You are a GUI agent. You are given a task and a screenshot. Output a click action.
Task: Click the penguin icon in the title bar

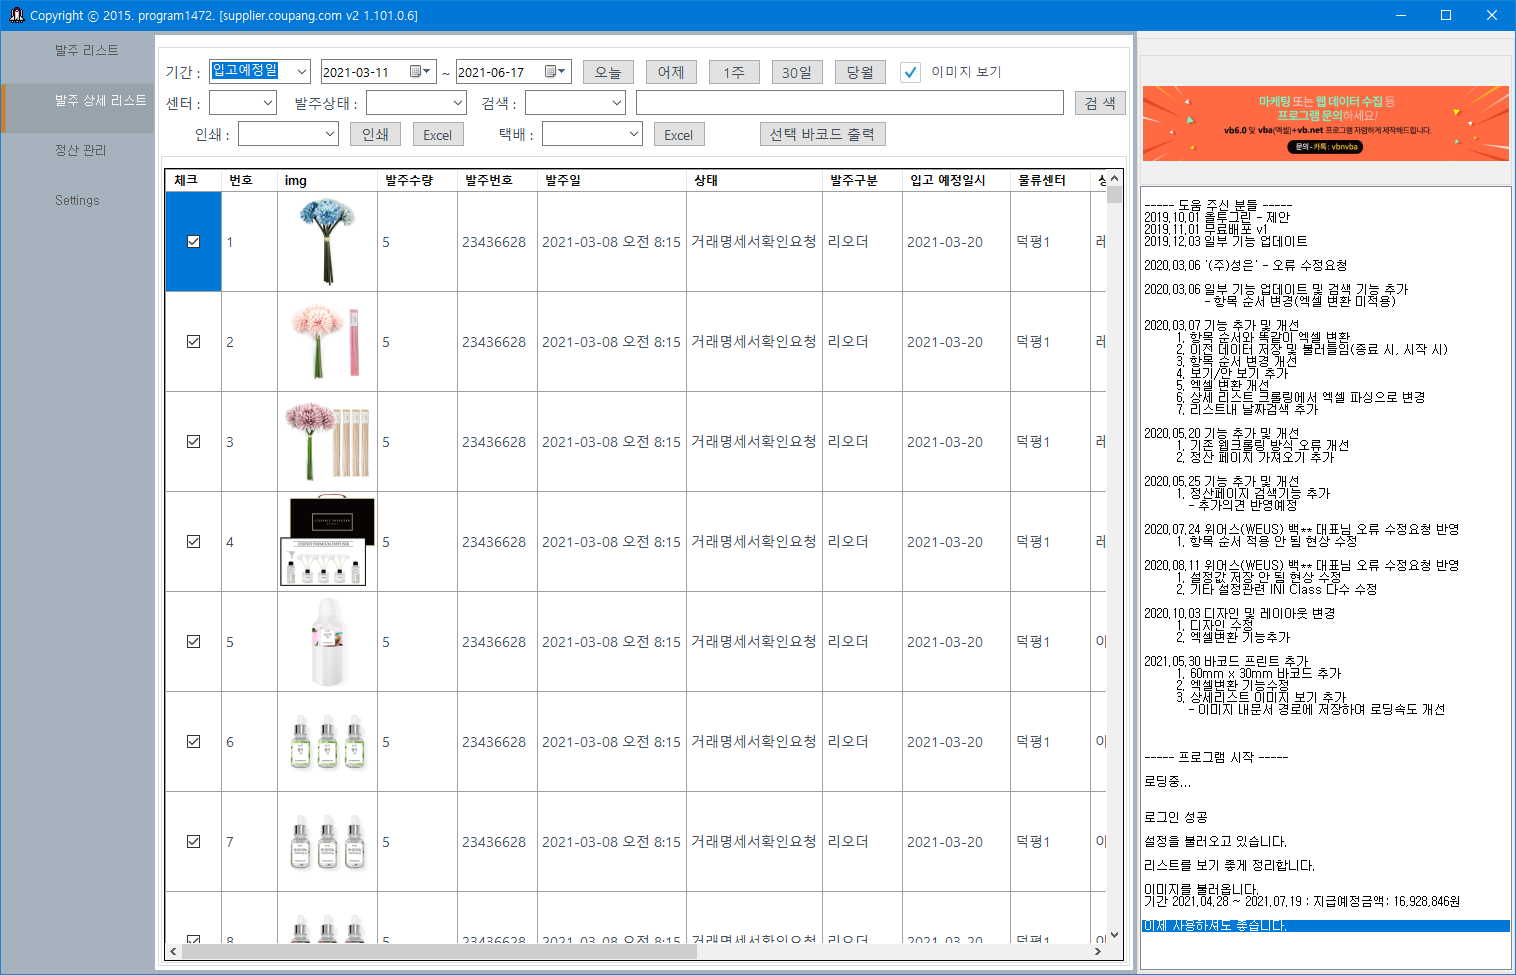[16, 15]
